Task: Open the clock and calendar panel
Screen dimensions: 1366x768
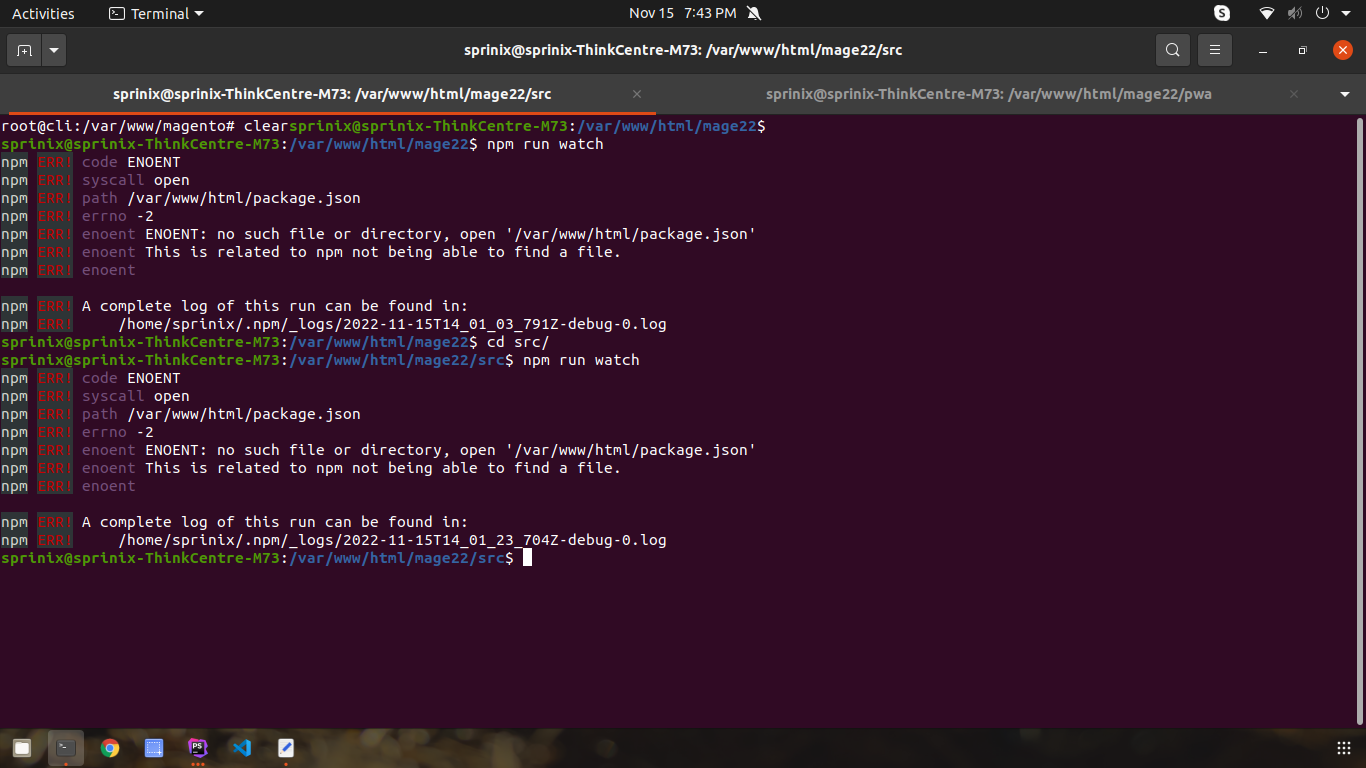Action: click(682, 13)
